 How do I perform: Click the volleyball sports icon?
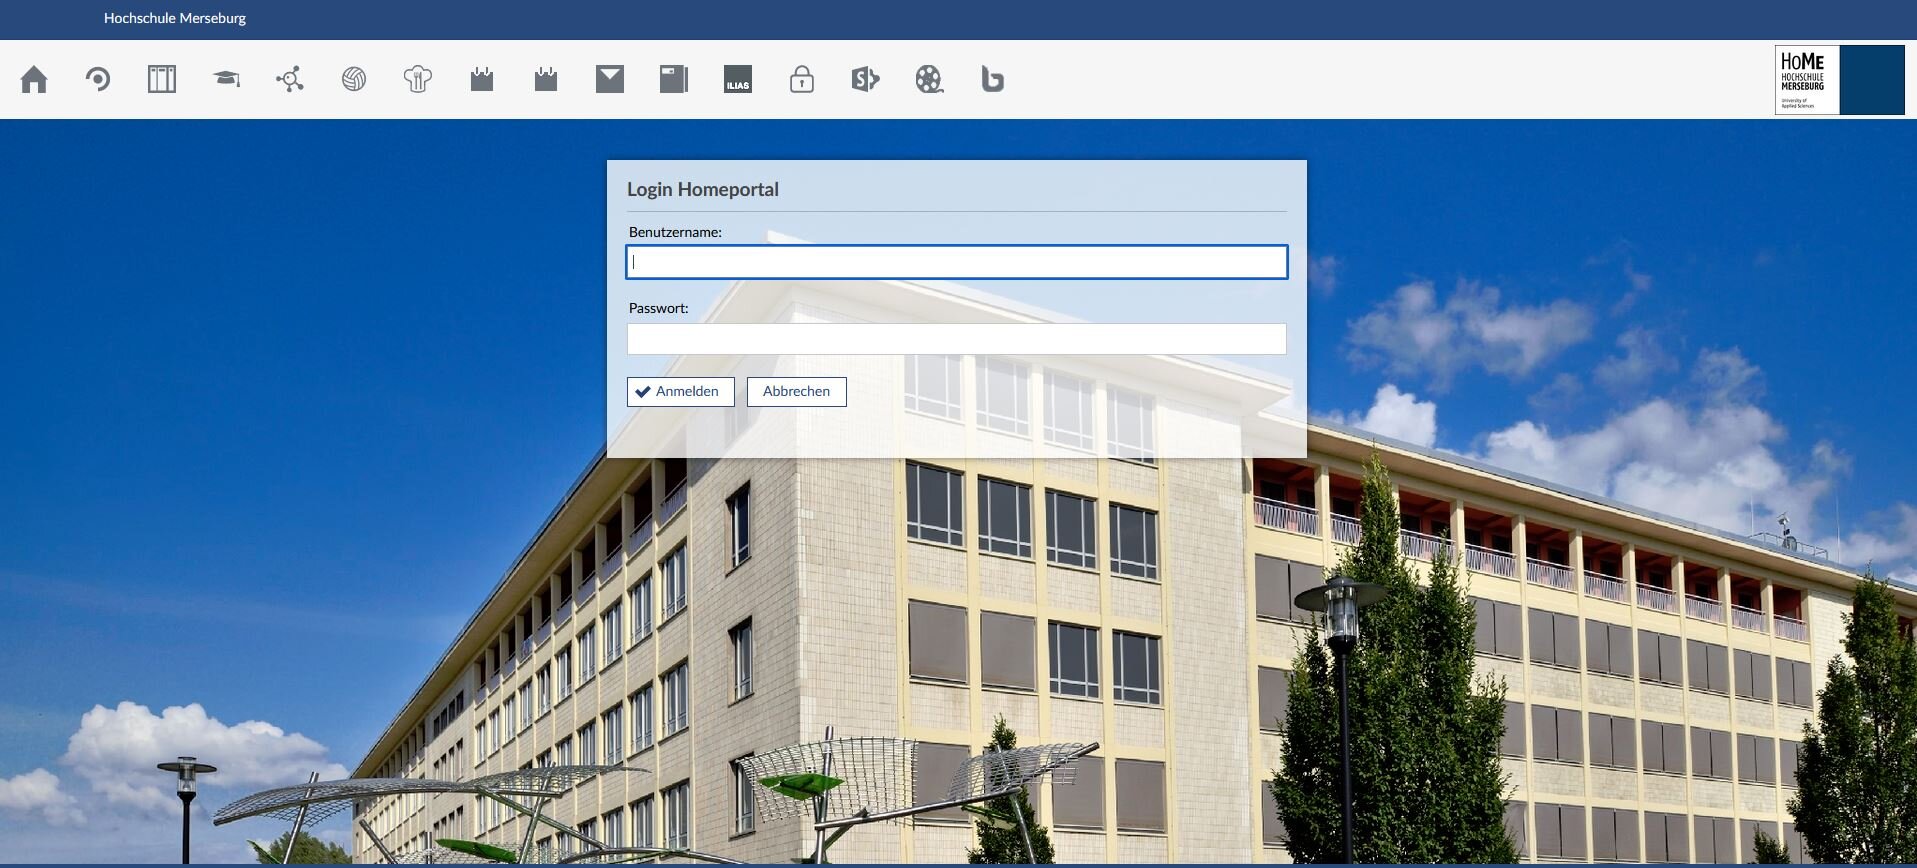coord(354,79)
